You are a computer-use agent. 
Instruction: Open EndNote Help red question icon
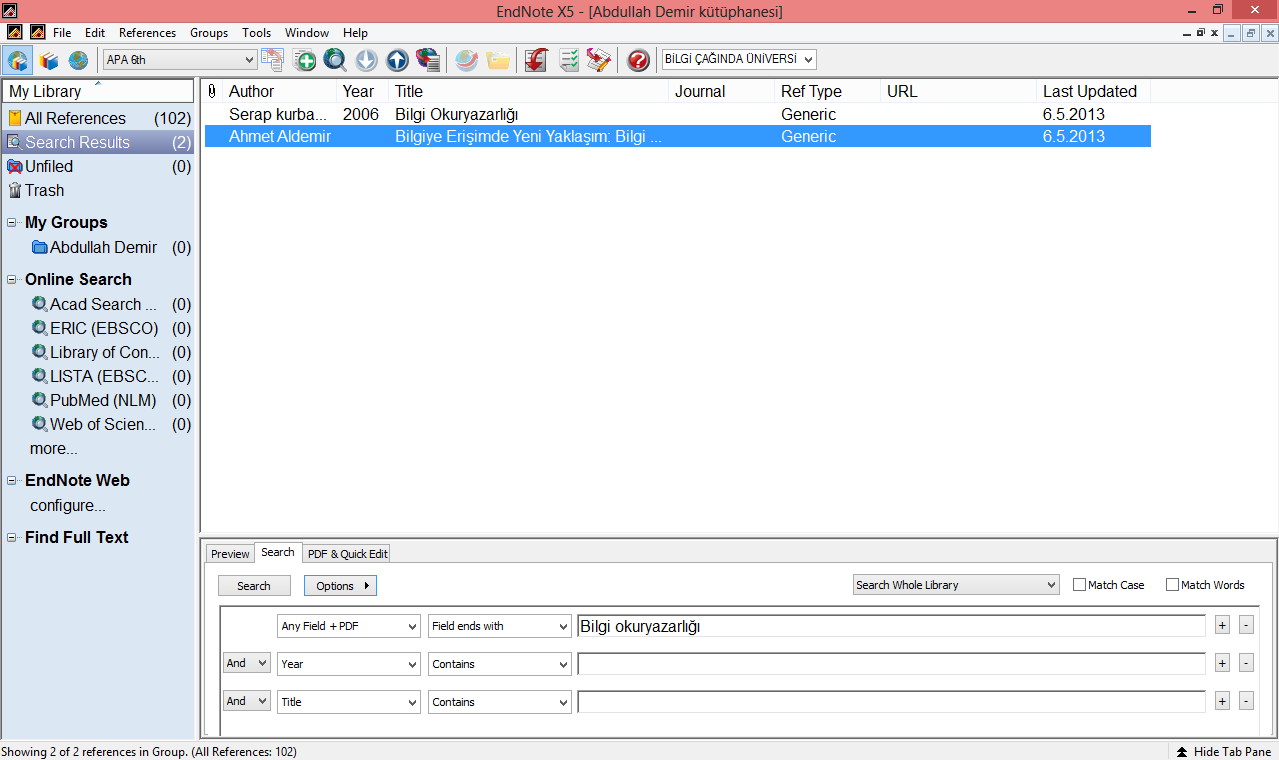tap(638, 60)
